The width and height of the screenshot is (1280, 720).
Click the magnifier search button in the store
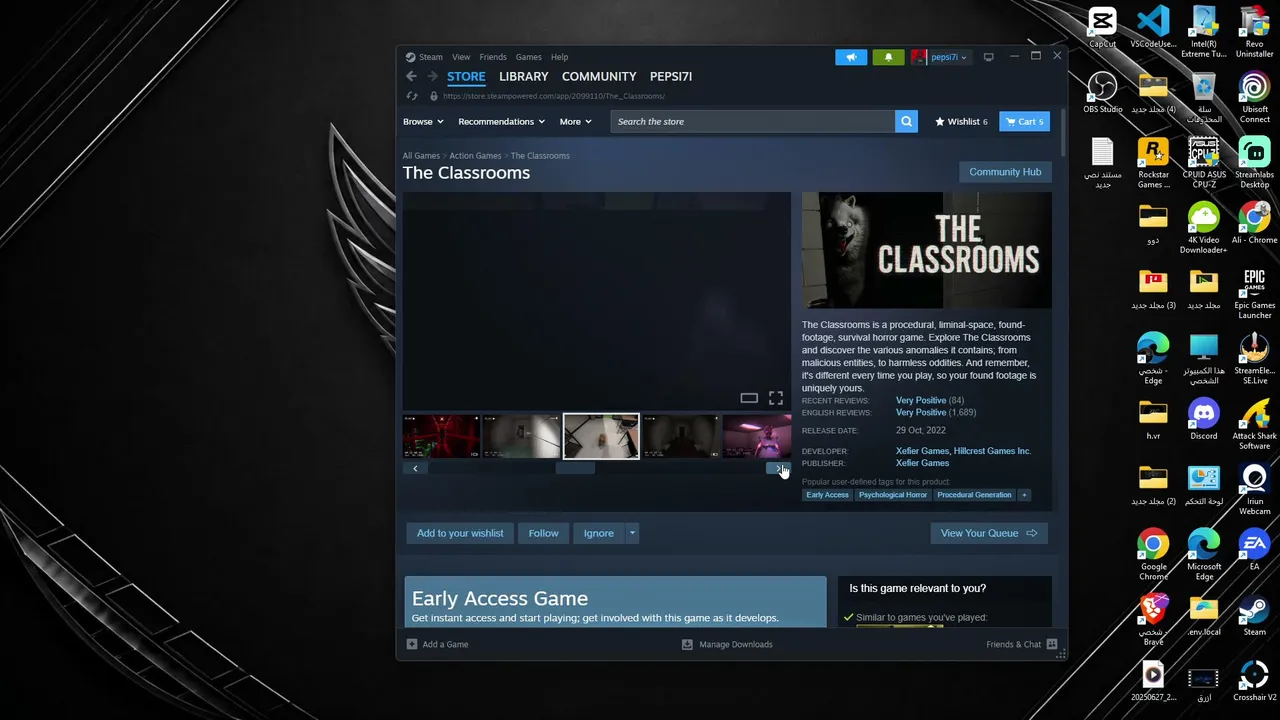point(906,121)
